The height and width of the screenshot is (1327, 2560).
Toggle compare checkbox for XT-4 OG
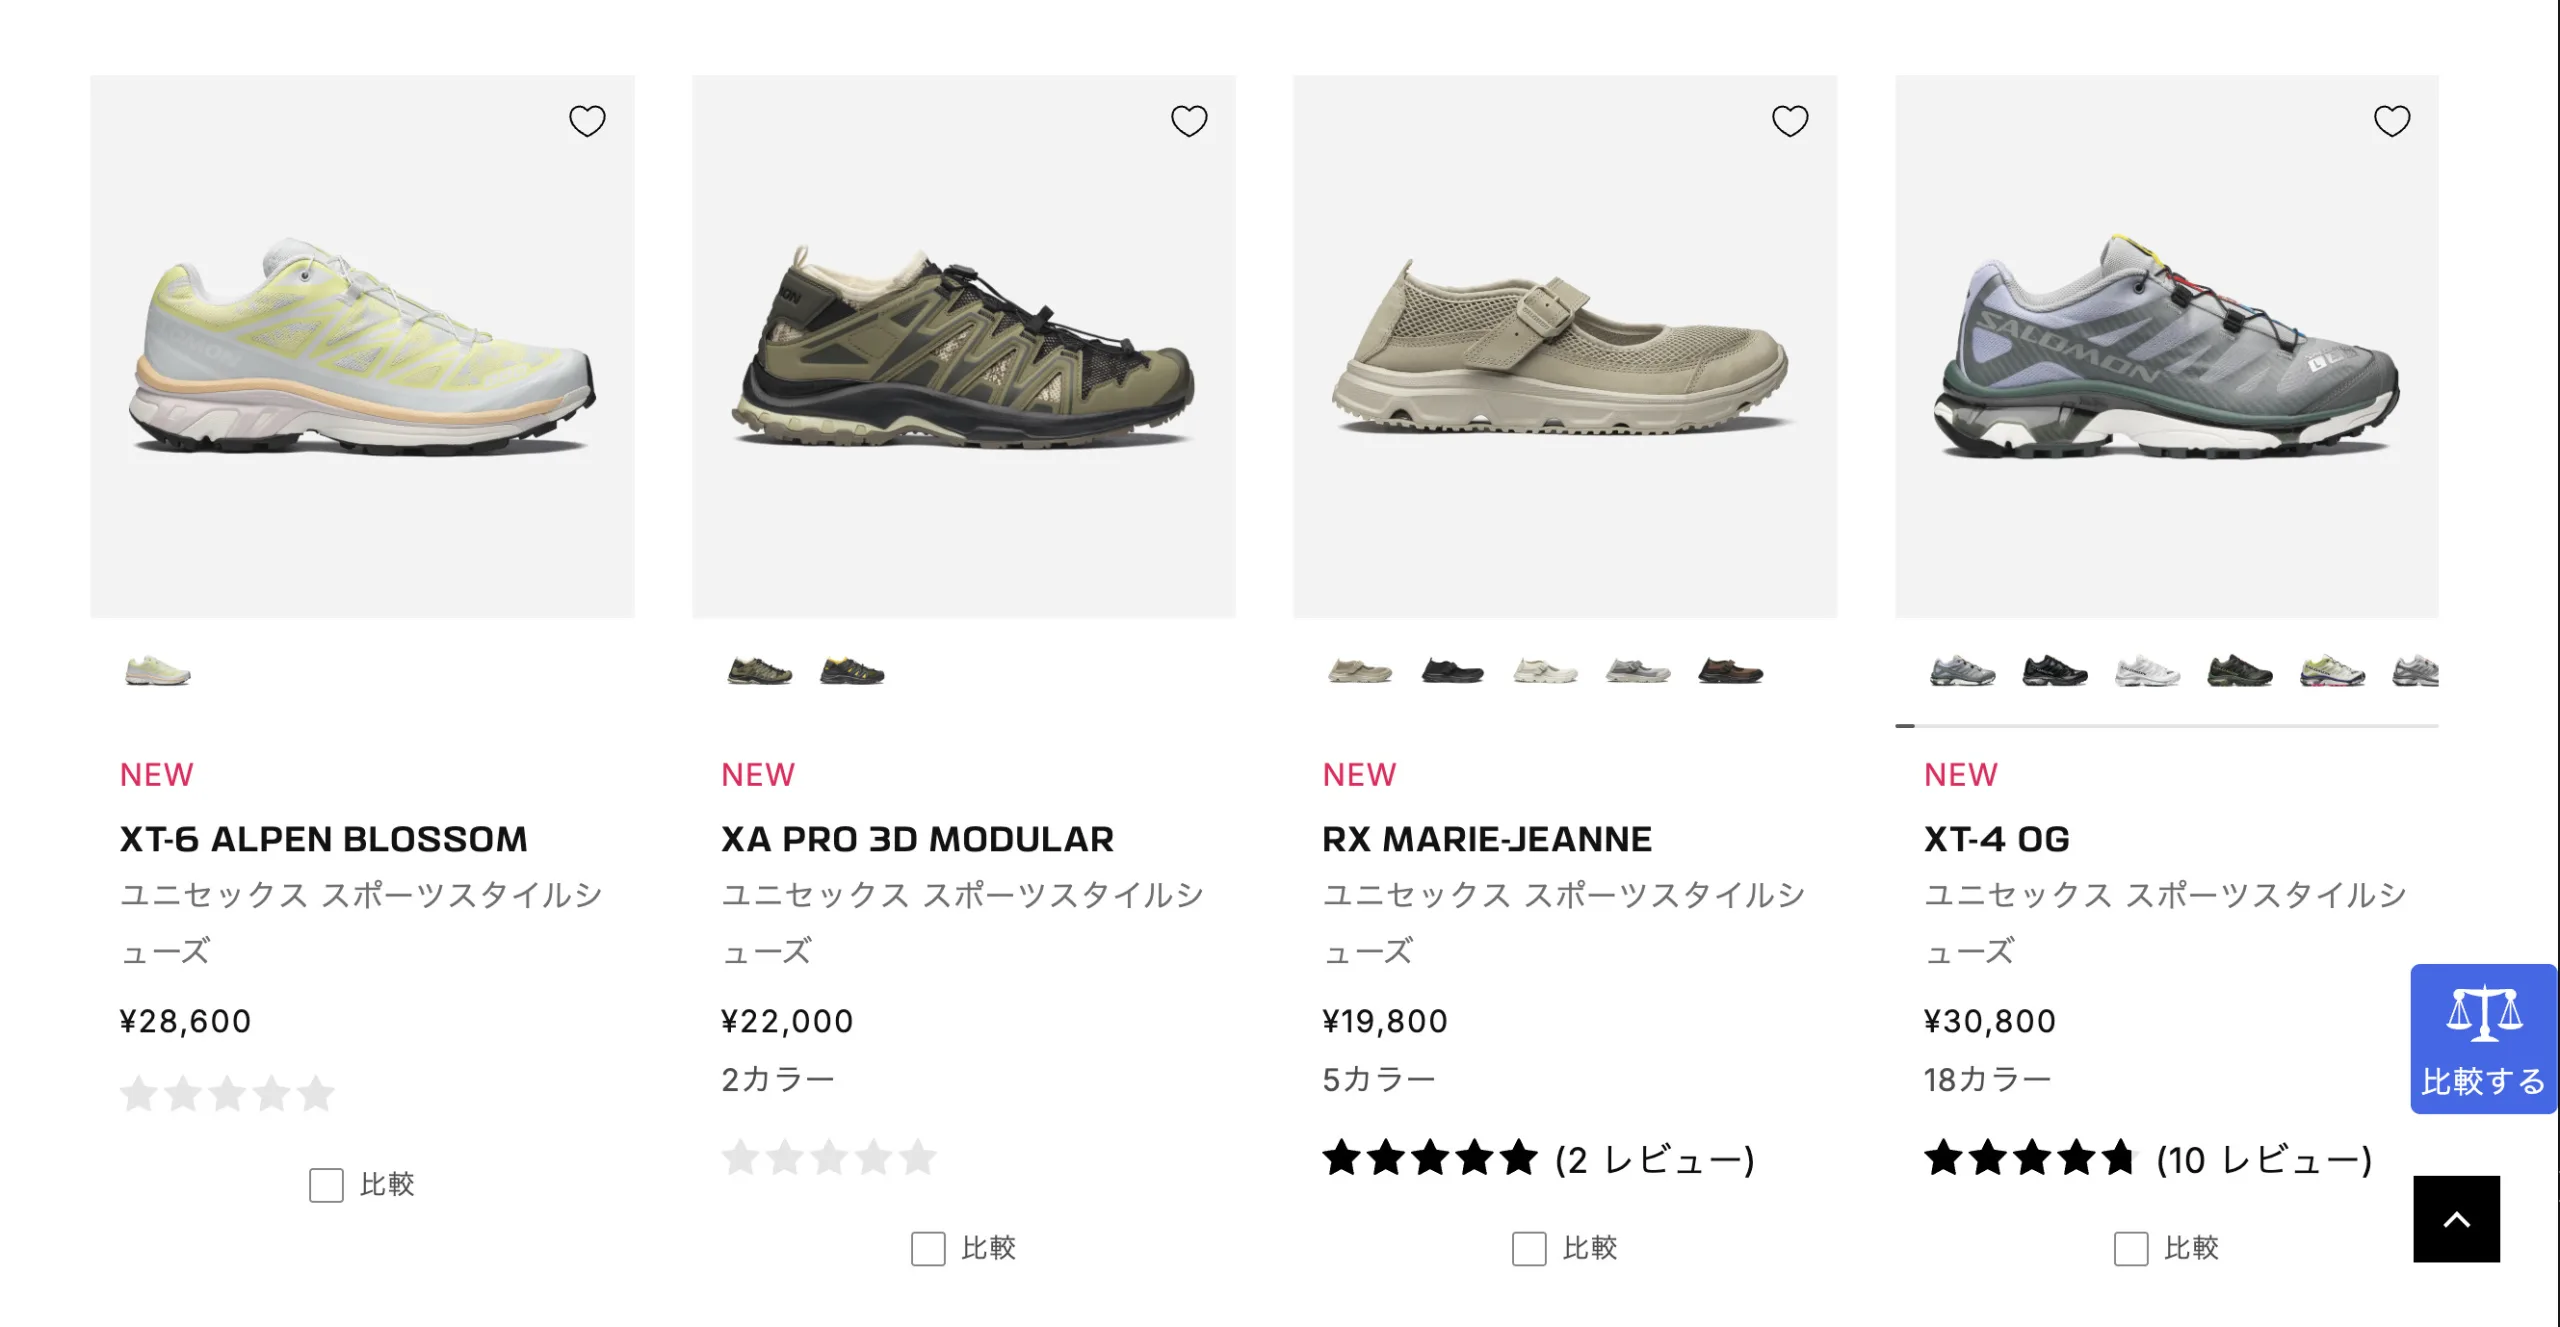[x=2131, y=1249]
